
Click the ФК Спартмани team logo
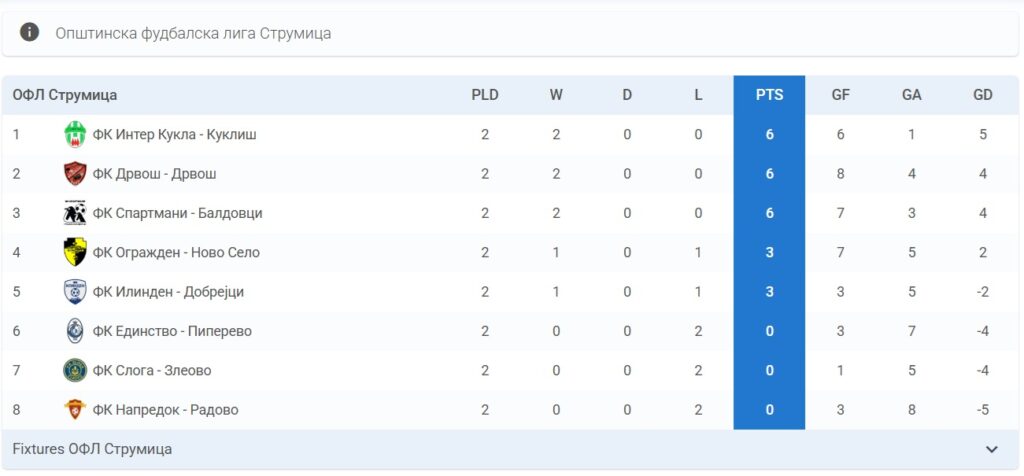[x=75, y=213]
